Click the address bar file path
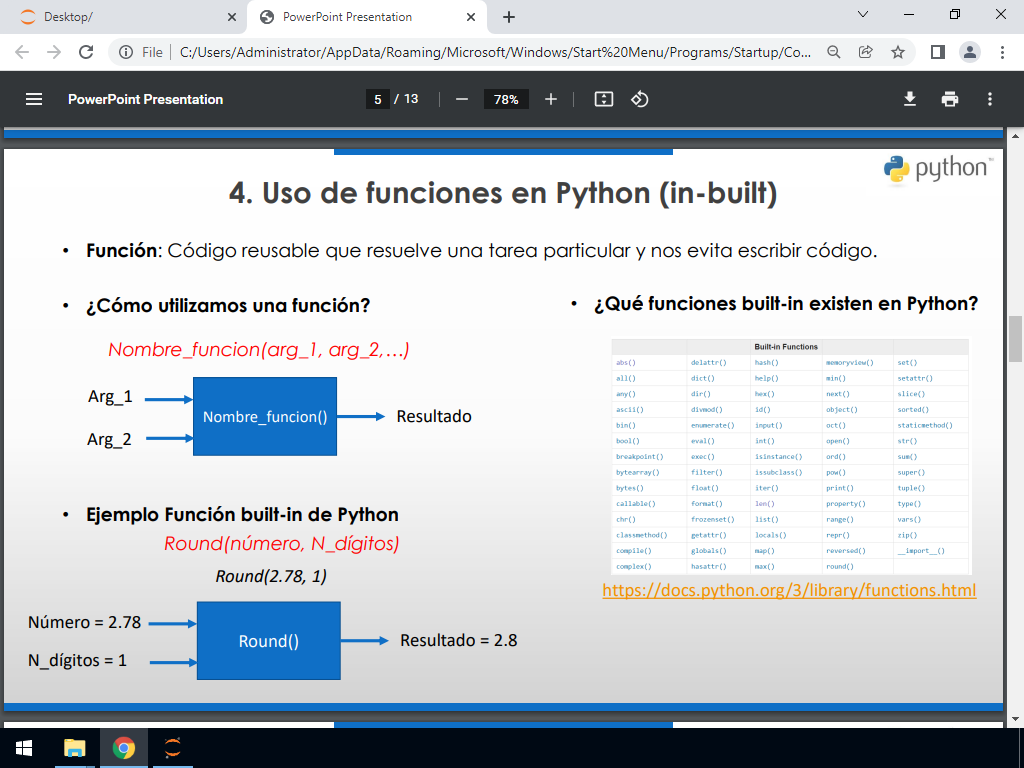This screenshot has width=1024, height=768. (495, 52)
